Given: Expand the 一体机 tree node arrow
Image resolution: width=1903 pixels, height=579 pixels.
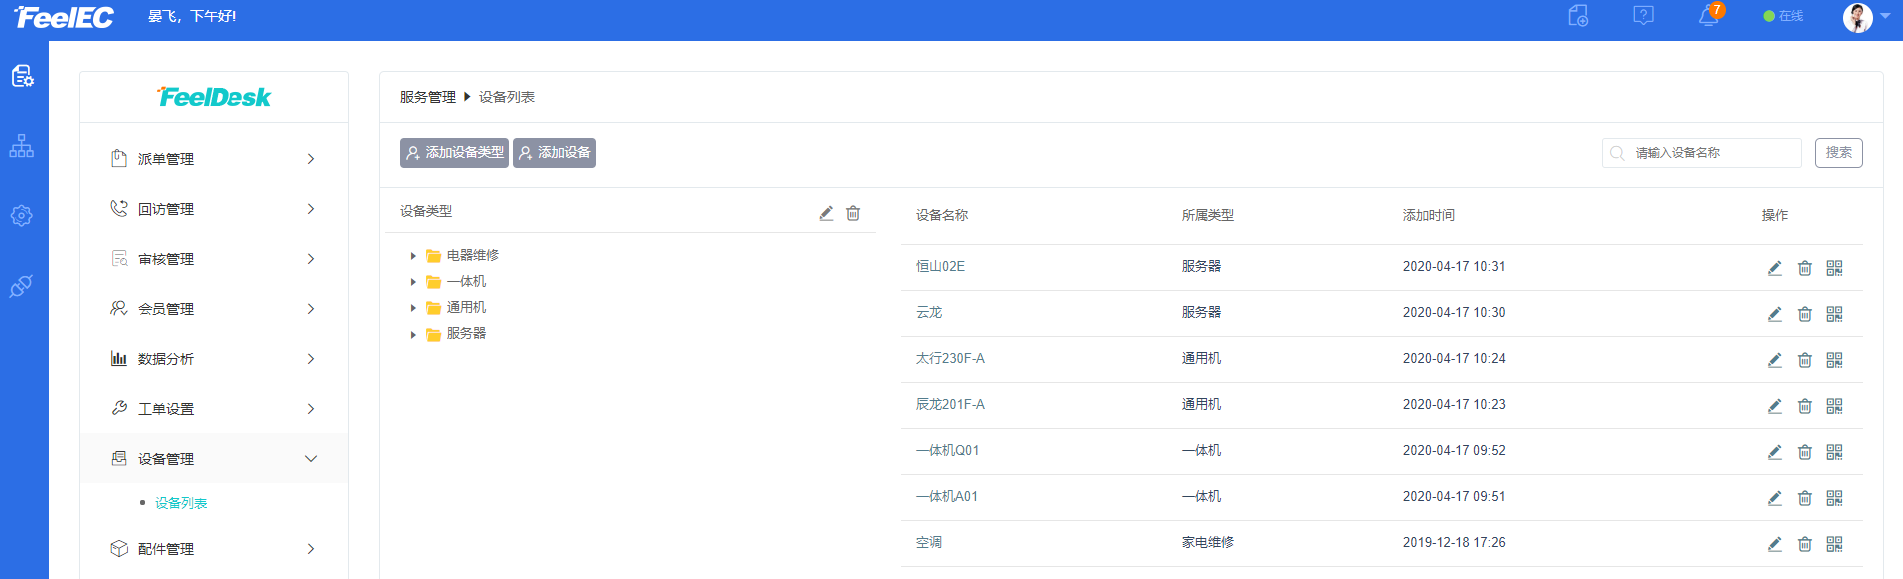Looking at the screenshot, I should 413,282.
